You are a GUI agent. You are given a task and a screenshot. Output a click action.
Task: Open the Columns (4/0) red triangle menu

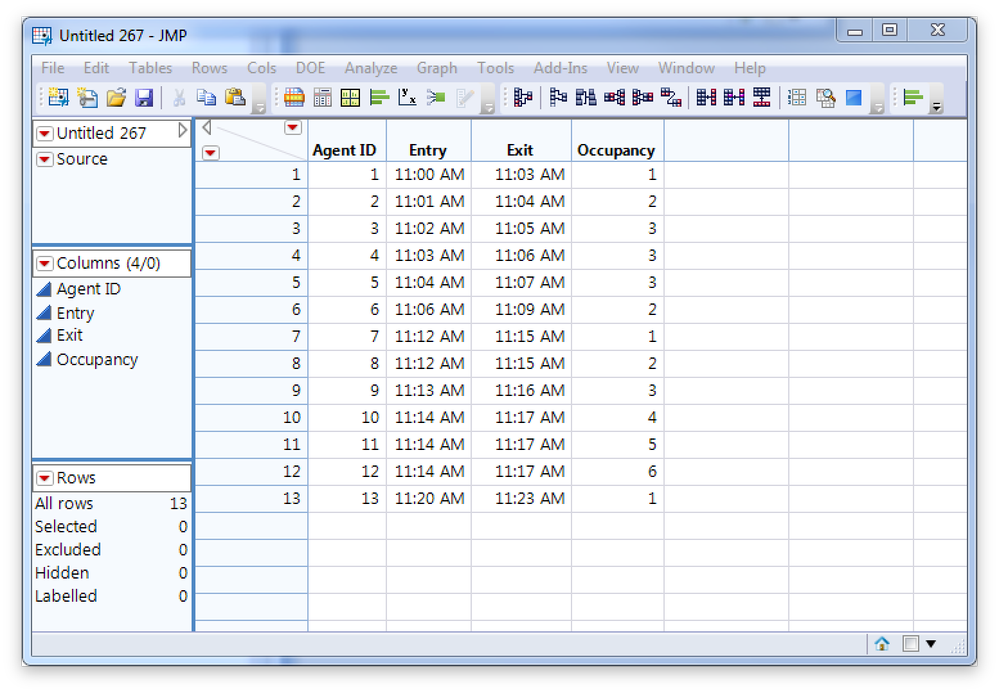click(x=45, y=263)
